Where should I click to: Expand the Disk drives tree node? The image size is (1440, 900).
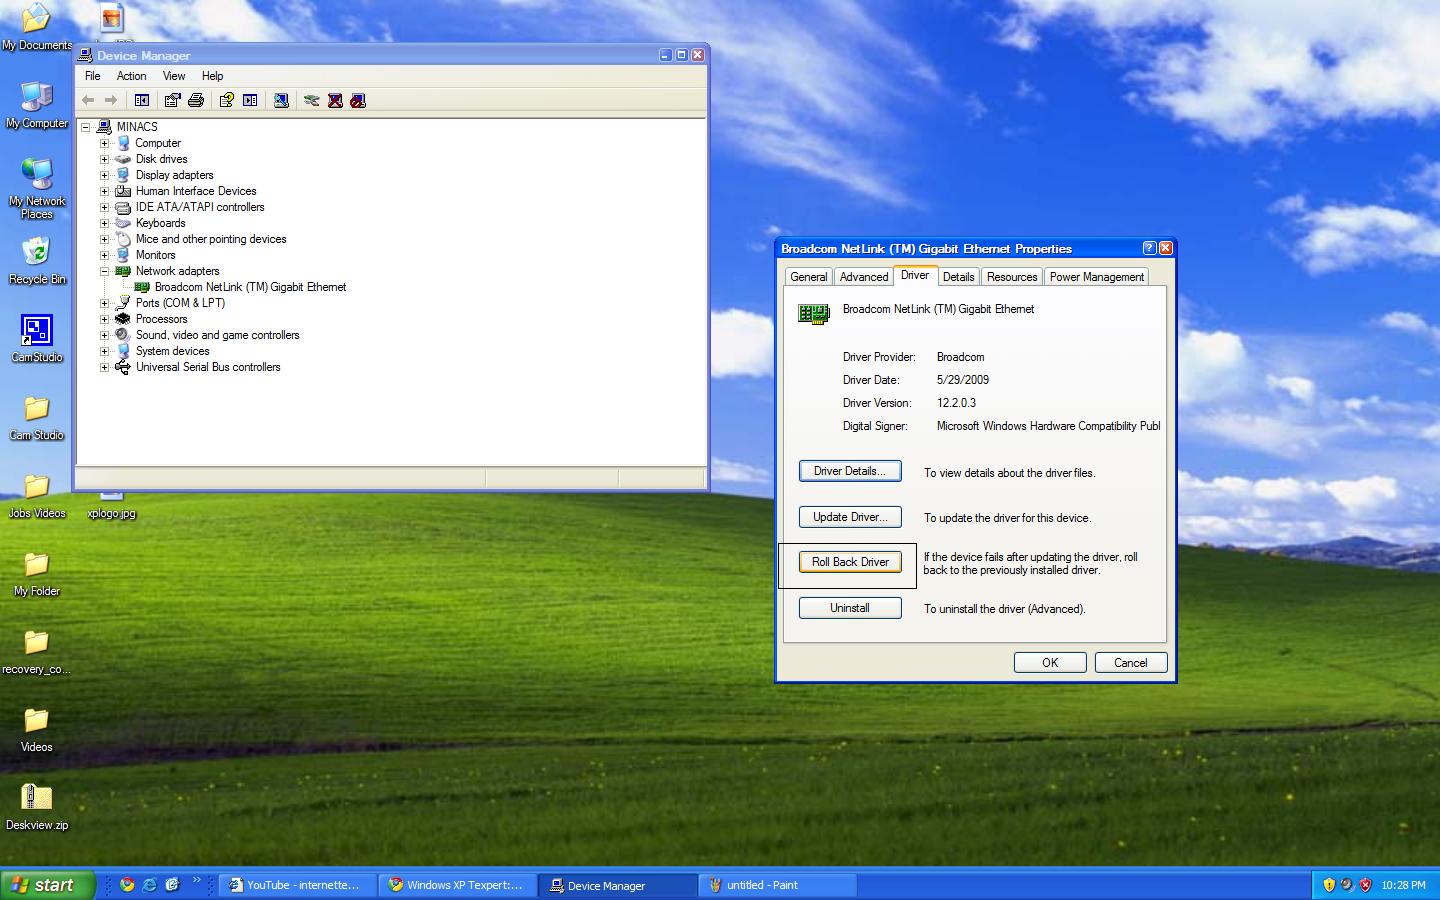(104, 159)
